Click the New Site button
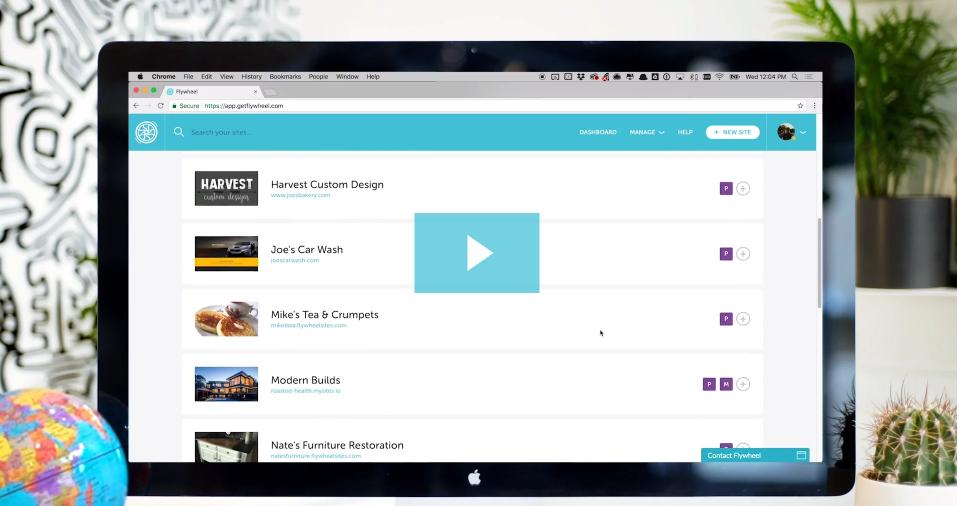Image resolution: width=959 pixels, height=506 pixels. tap(732, 132)
